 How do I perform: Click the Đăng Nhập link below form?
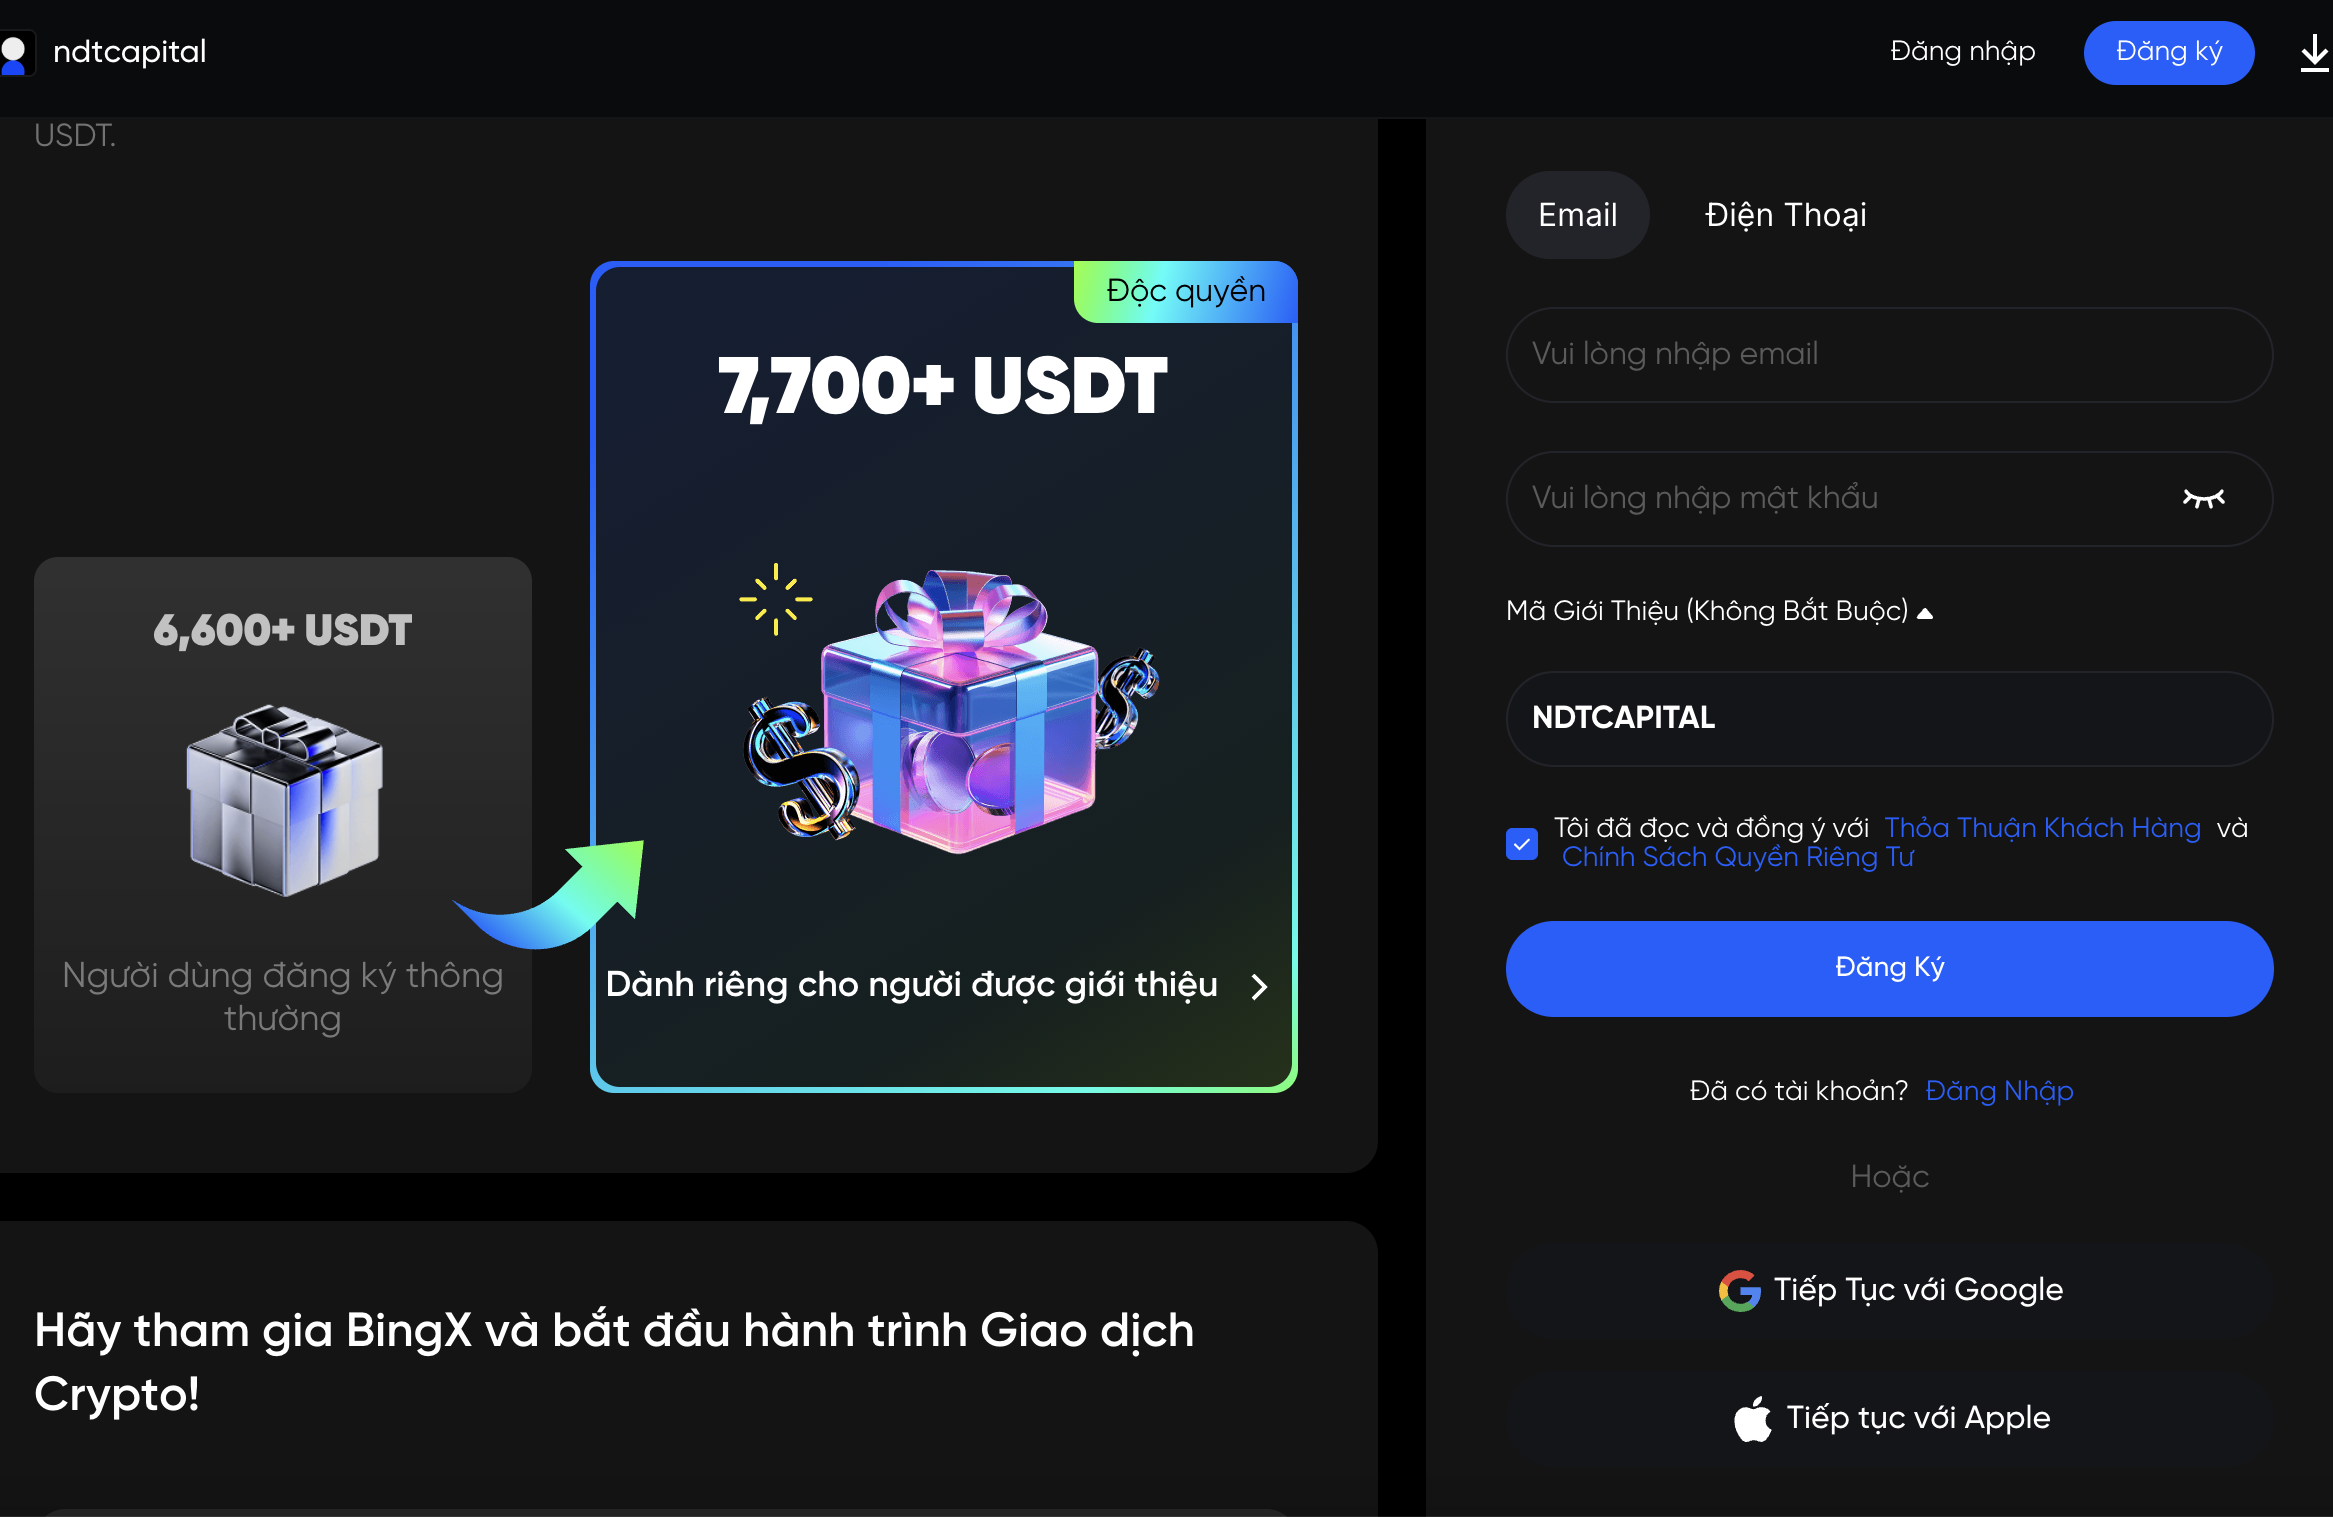click(x=1999, y=1091)
